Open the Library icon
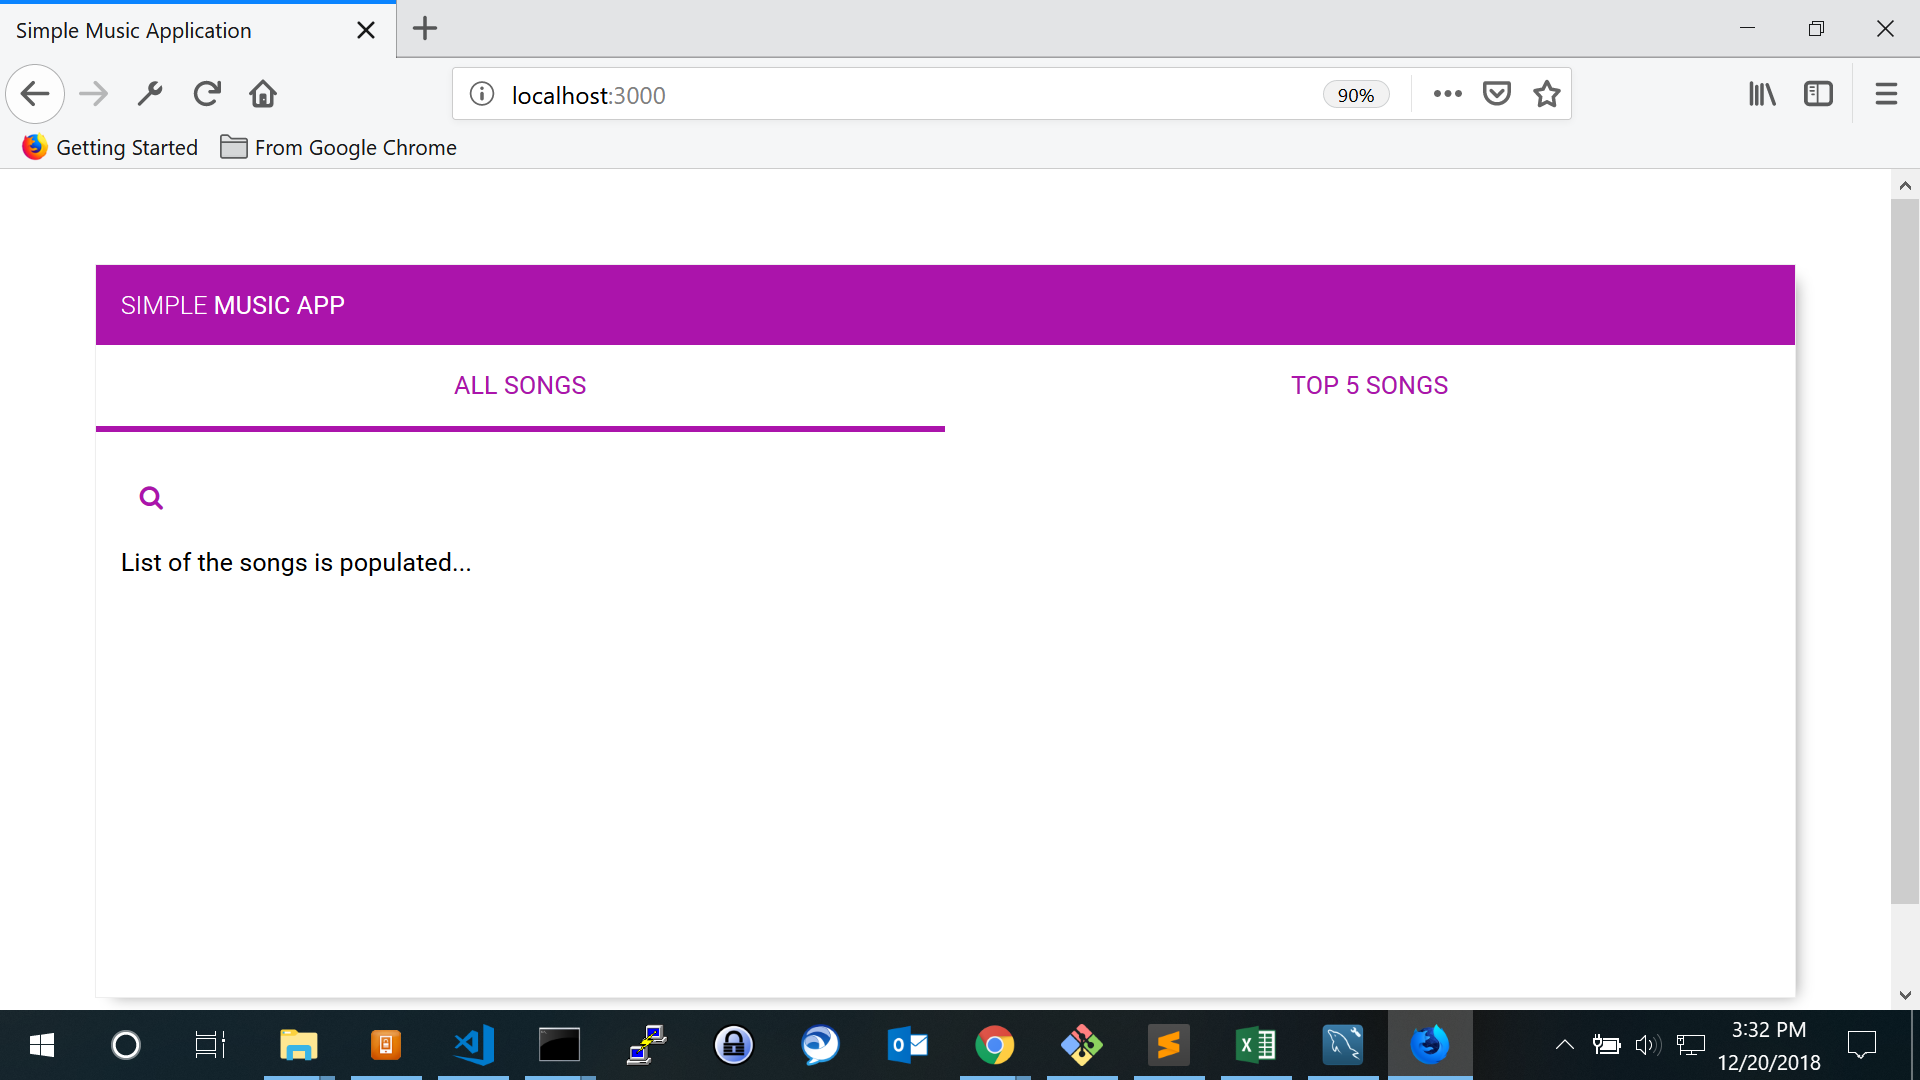This screenshot has height=1080, width=1920. pos(1762,94)
